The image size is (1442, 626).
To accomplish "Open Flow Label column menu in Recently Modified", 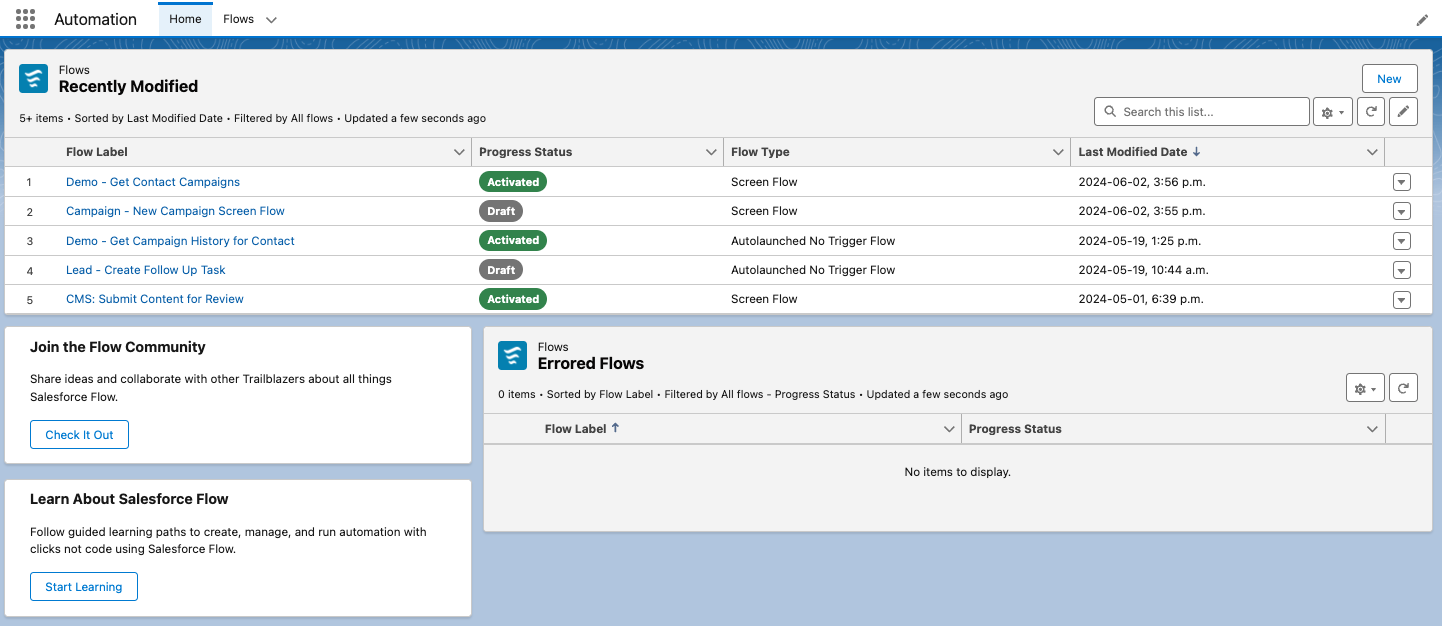I will point(460,152).
